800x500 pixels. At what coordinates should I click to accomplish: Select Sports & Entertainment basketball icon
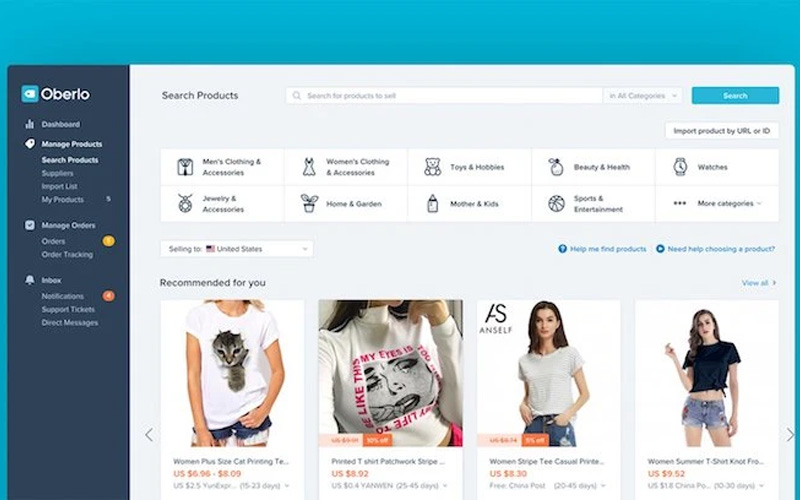tap(556, 204)
